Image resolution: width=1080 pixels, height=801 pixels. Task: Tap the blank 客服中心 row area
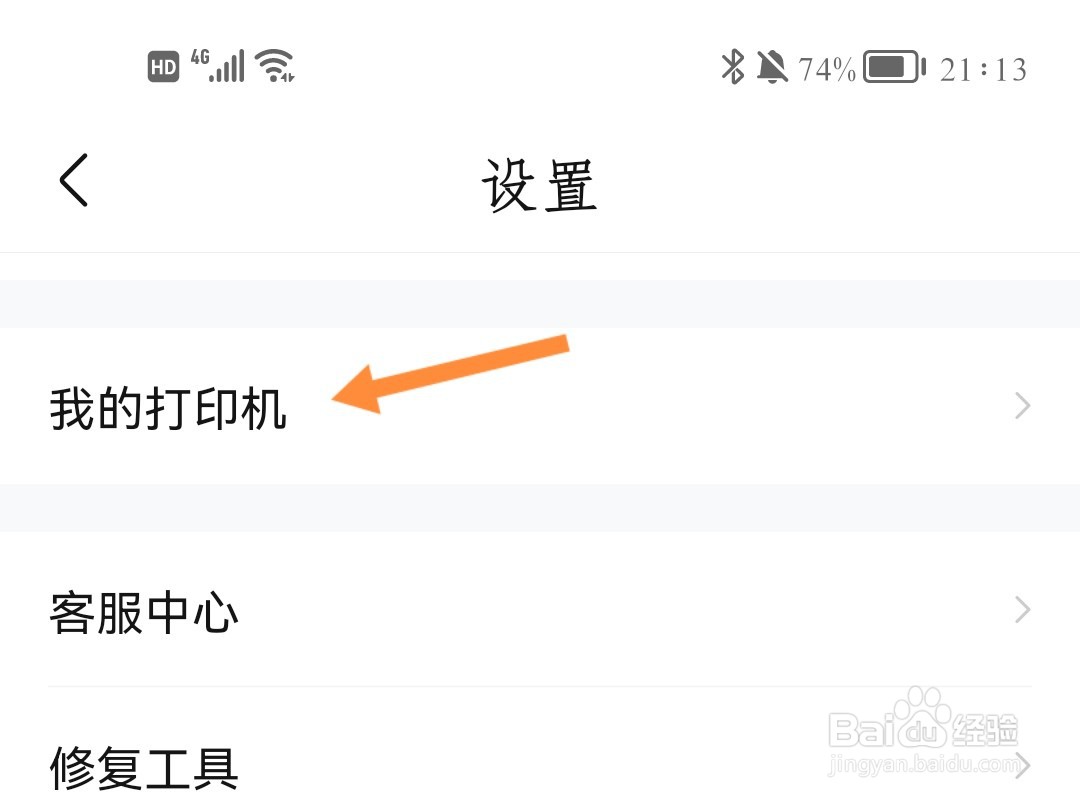(620, 610)
